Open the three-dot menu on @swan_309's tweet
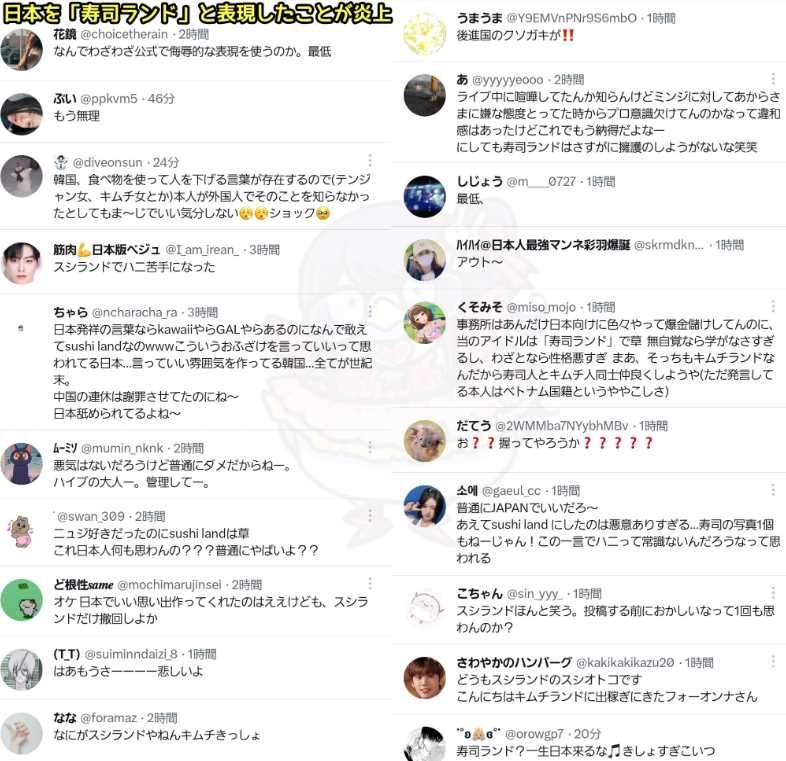Screen dimensions: 786x761 click(370, 515)
